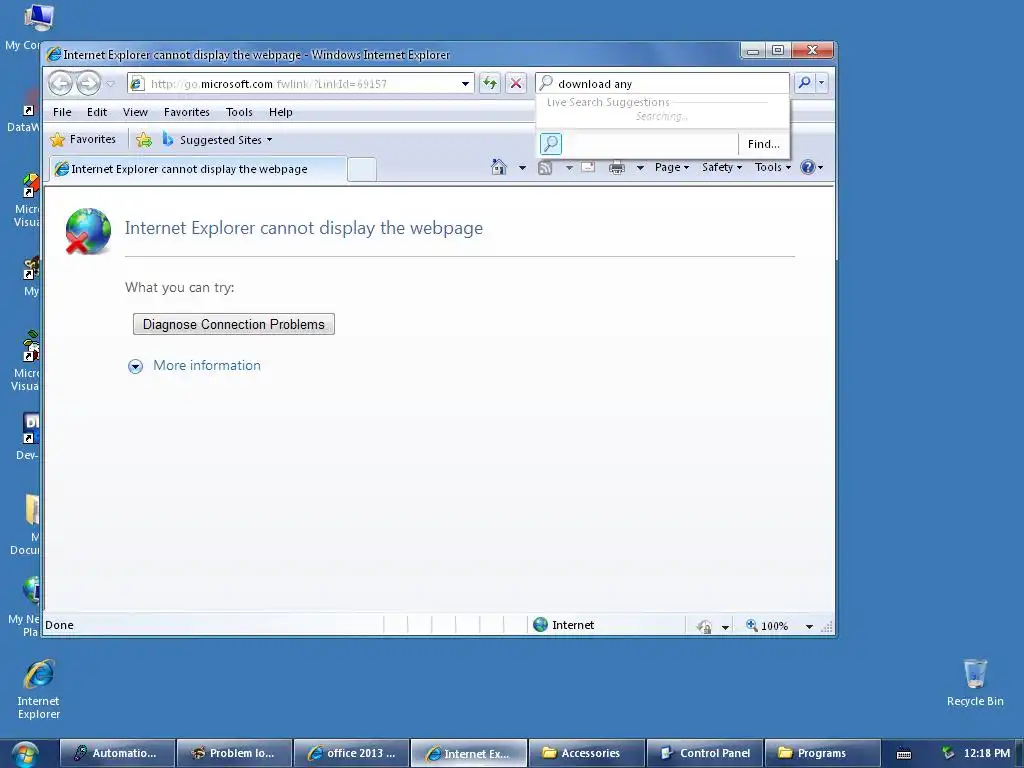Open the Page command bar menu
The width and height of the screenshot is (1024, 768).
coord(671,167)
